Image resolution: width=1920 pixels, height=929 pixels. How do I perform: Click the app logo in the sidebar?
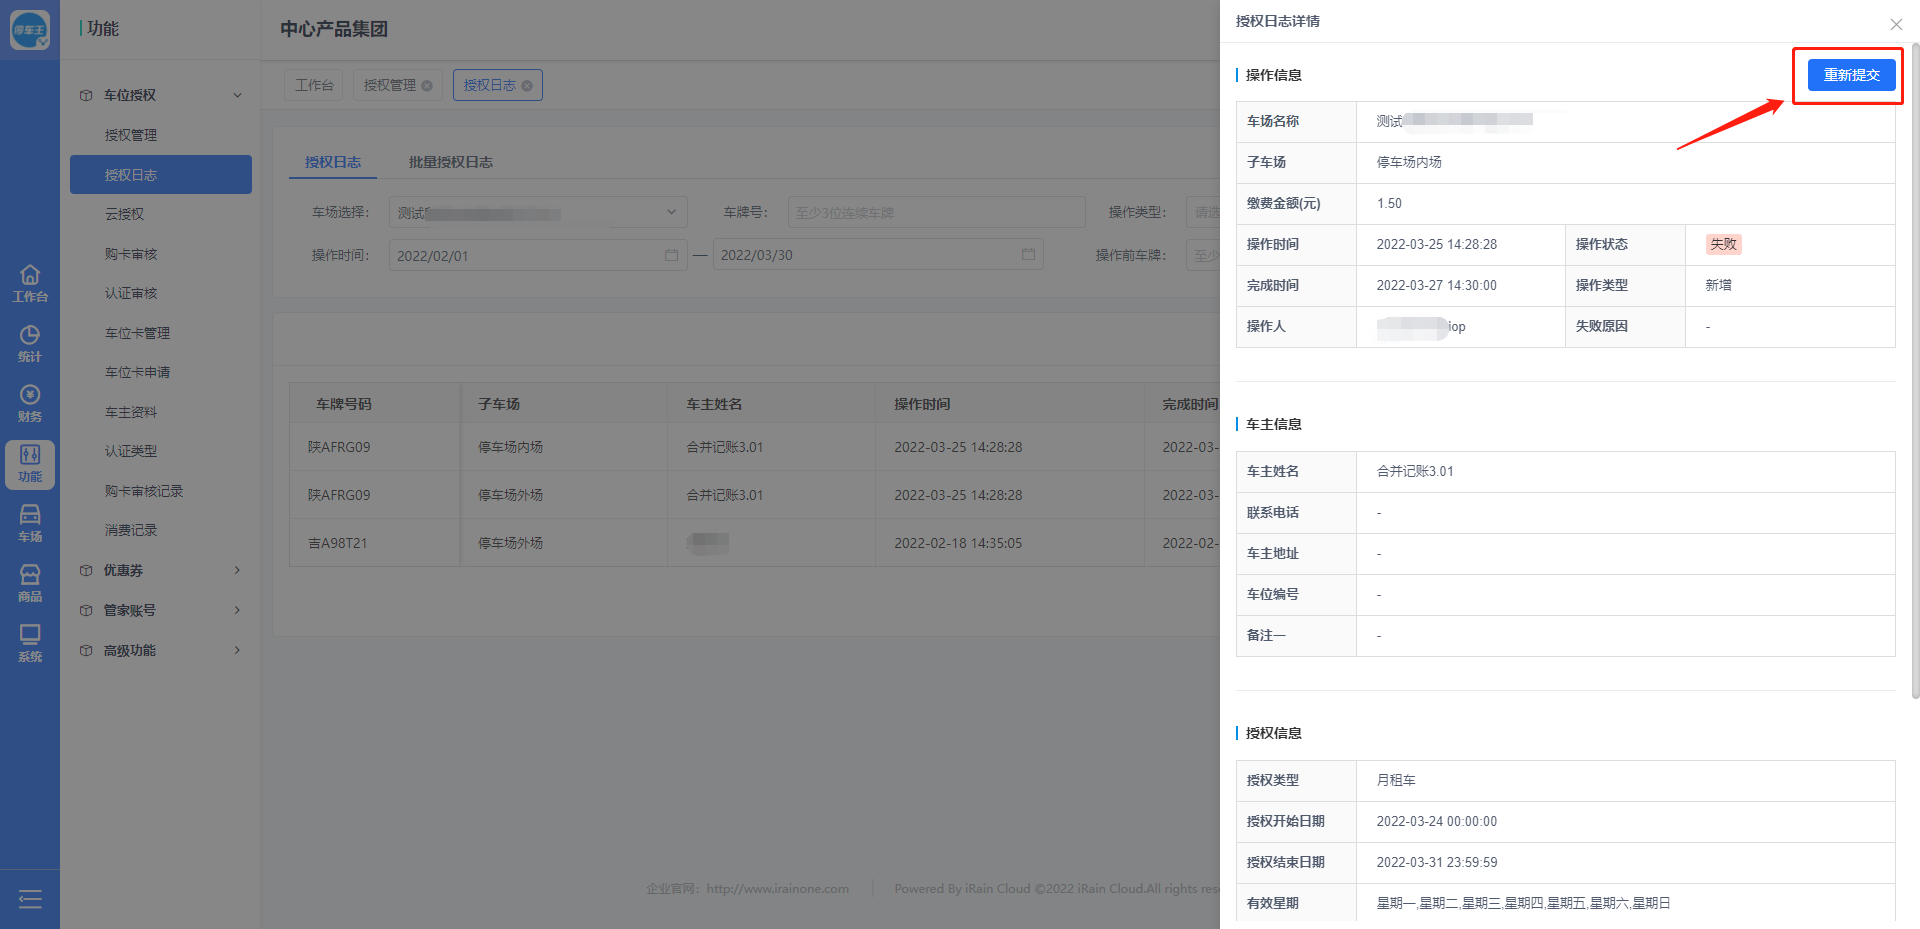[x=30, y=30]
